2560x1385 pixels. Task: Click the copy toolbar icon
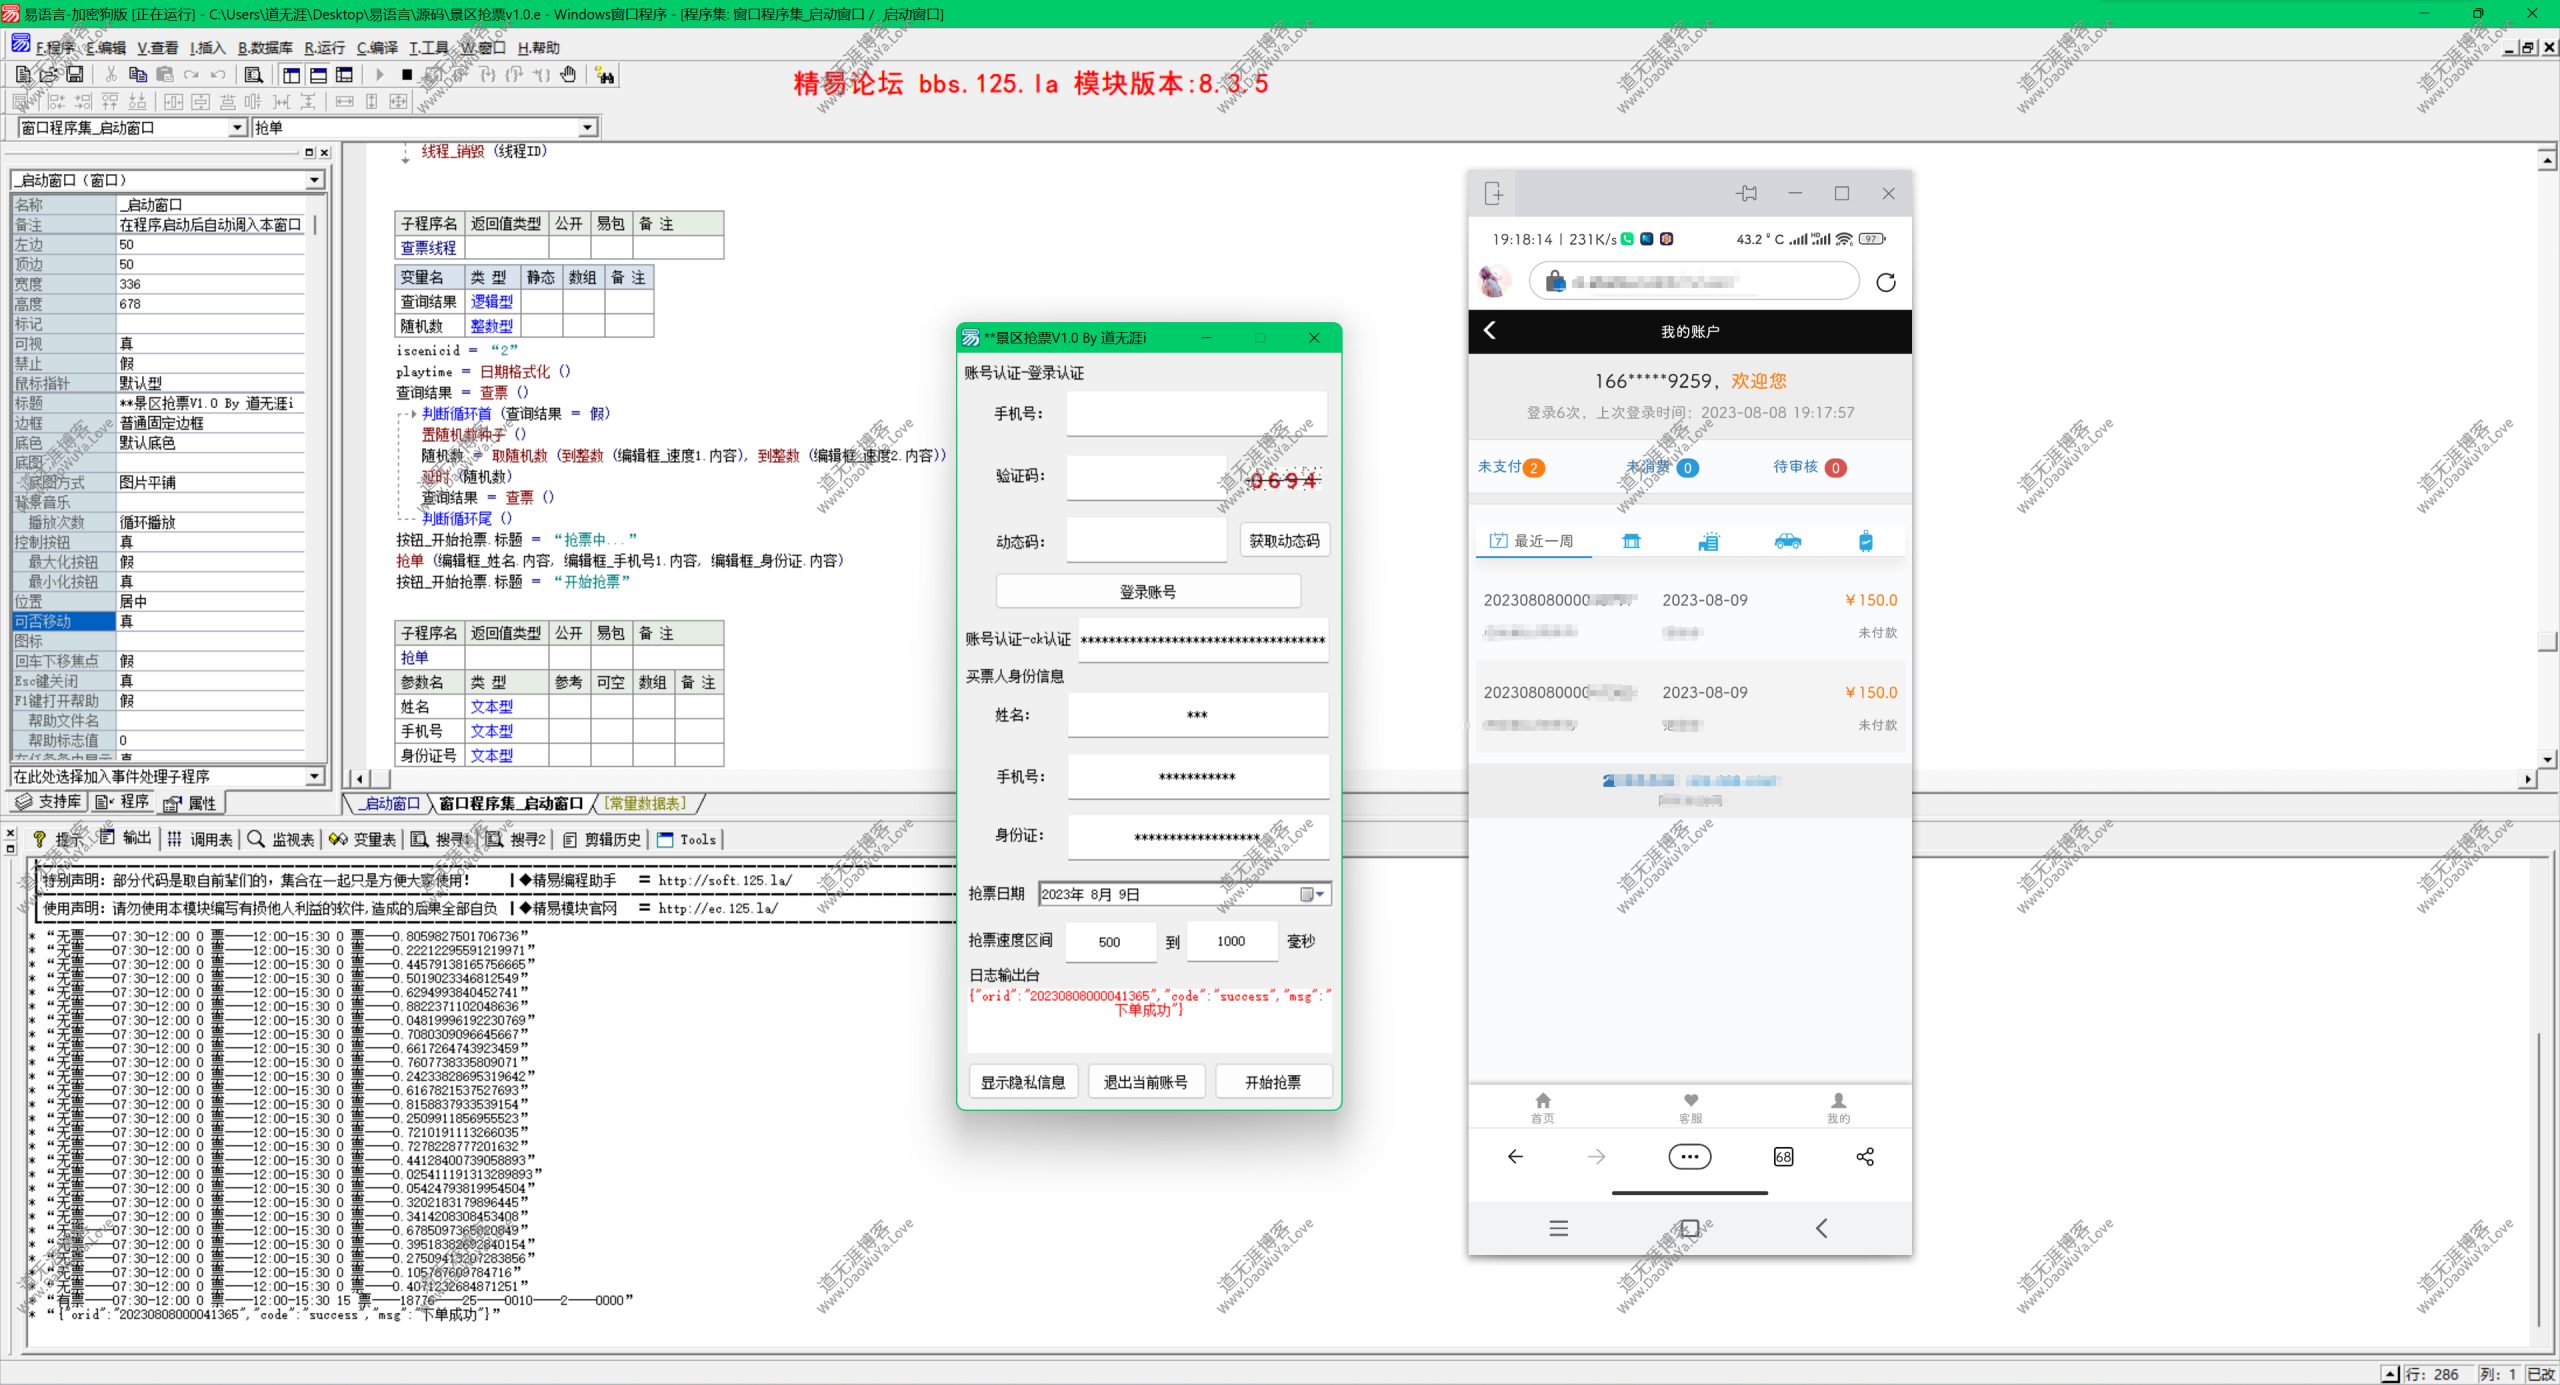pos(138,75)
